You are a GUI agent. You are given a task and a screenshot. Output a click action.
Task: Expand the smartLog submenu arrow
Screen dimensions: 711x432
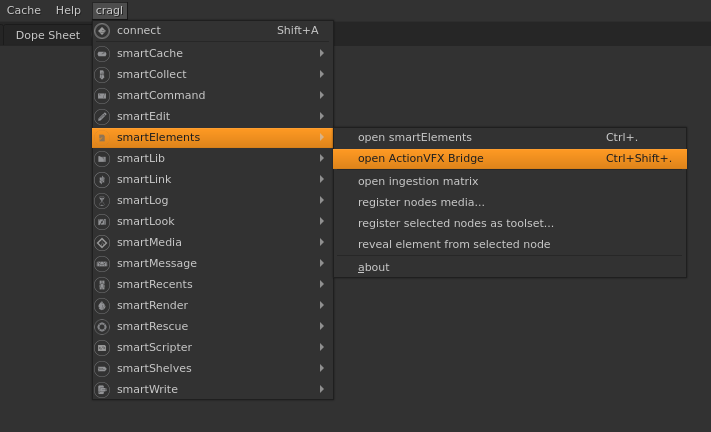tap(321, 200)
